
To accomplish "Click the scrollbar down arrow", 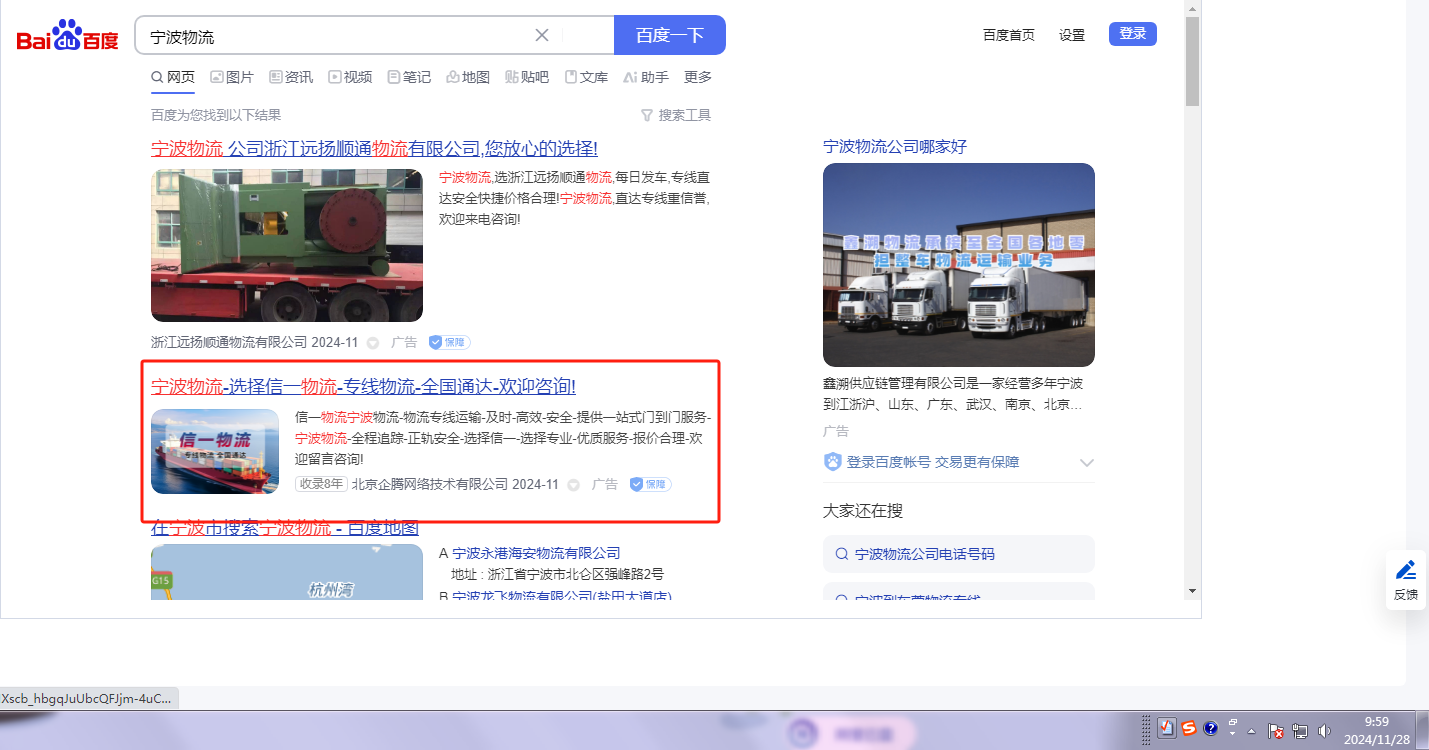I will (1192, 591).
